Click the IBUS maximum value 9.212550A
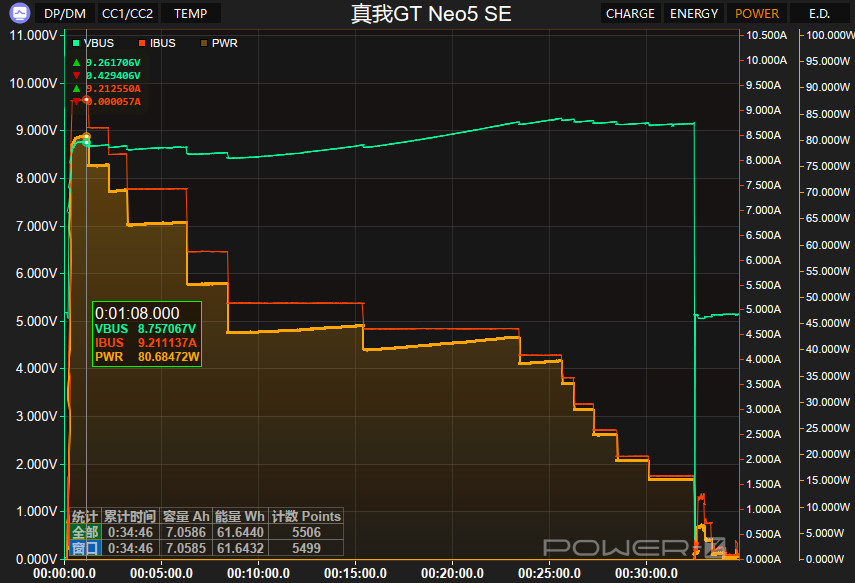The image size is (855, 583). point(113,88)
